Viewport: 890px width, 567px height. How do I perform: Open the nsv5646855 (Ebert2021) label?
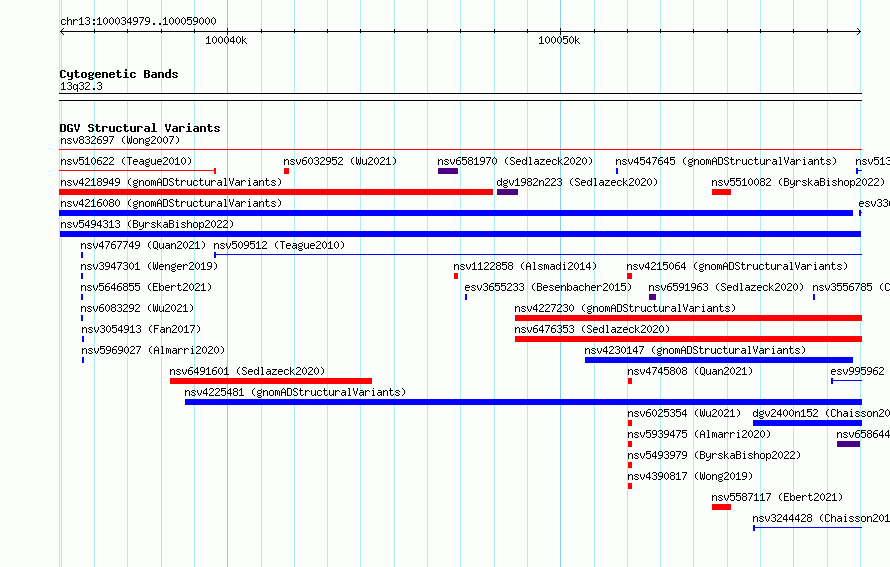(146, 287)
